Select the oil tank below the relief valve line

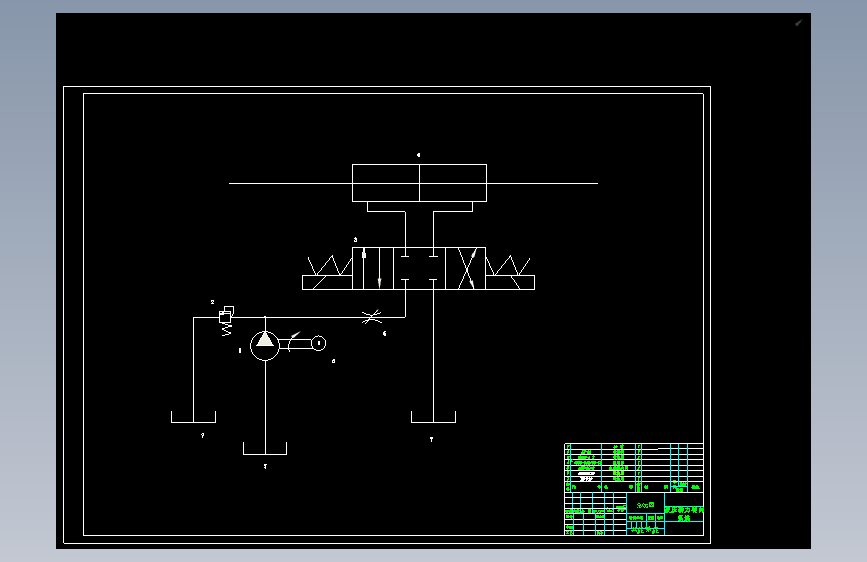193,417
